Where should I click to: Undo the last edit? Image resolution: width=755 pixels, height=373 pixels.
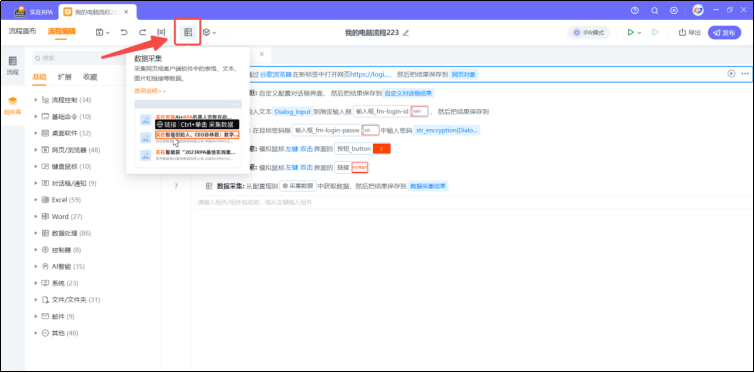point(124,32)
